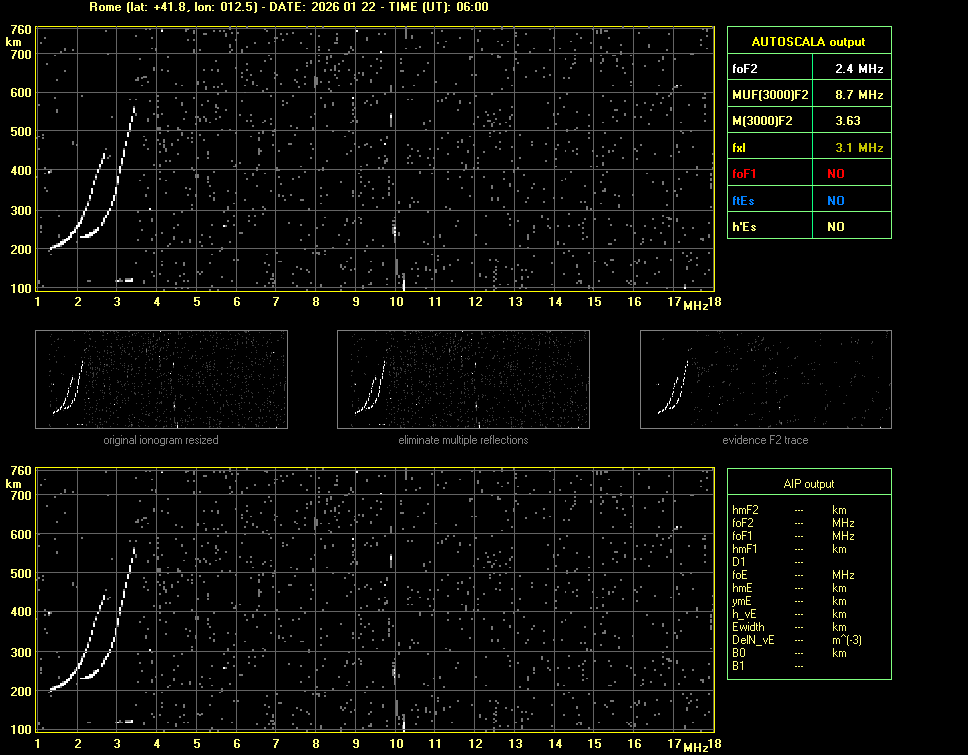968x755 pixels.
Task: Click the blue ftEs label
Action: point(745,200)
